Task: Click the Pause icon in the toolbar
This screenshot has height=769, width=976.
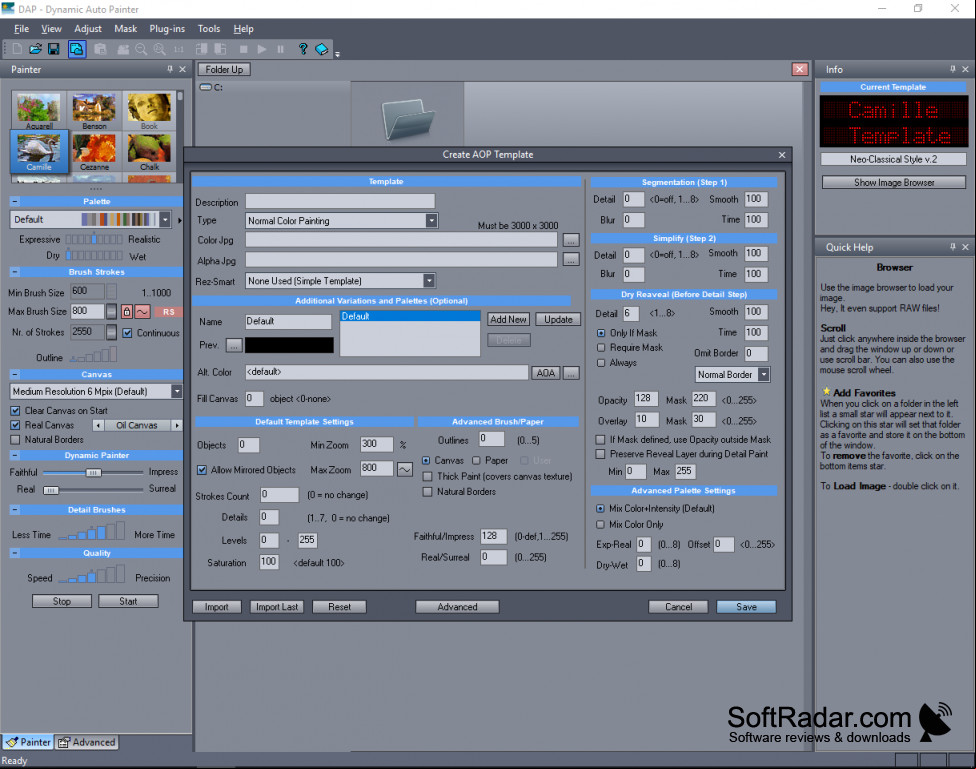Action: [281, 49]
